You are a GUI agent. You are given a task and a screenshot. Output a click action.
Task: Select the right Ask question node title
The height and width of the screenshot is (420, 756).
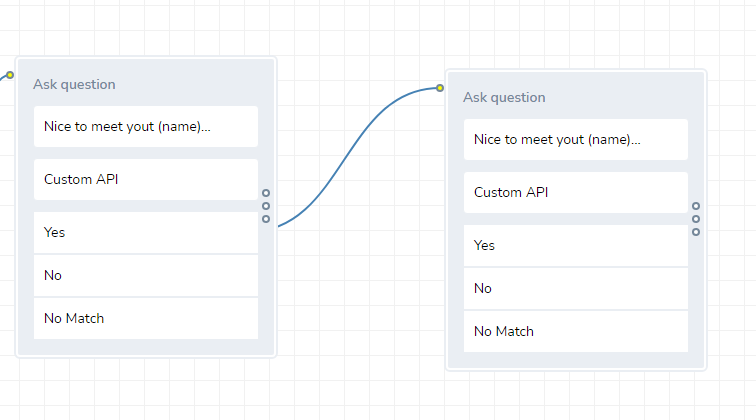click(x=504, y=97)
